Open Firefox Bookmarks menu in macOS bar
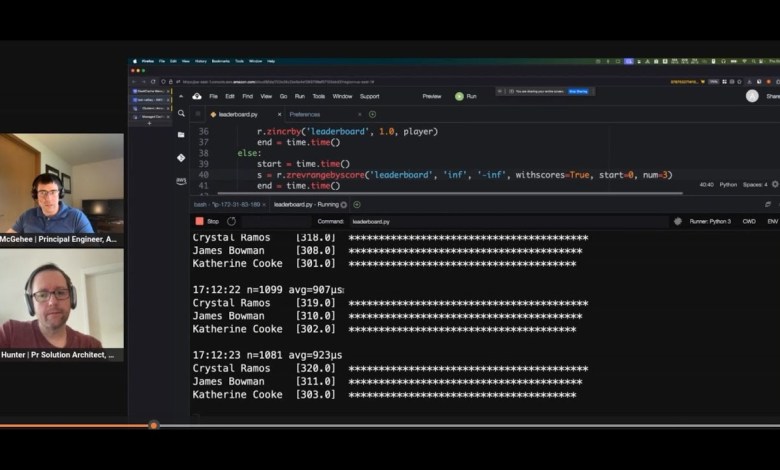Viewport: 780px width, 470px height. click(x=220, y=61)
